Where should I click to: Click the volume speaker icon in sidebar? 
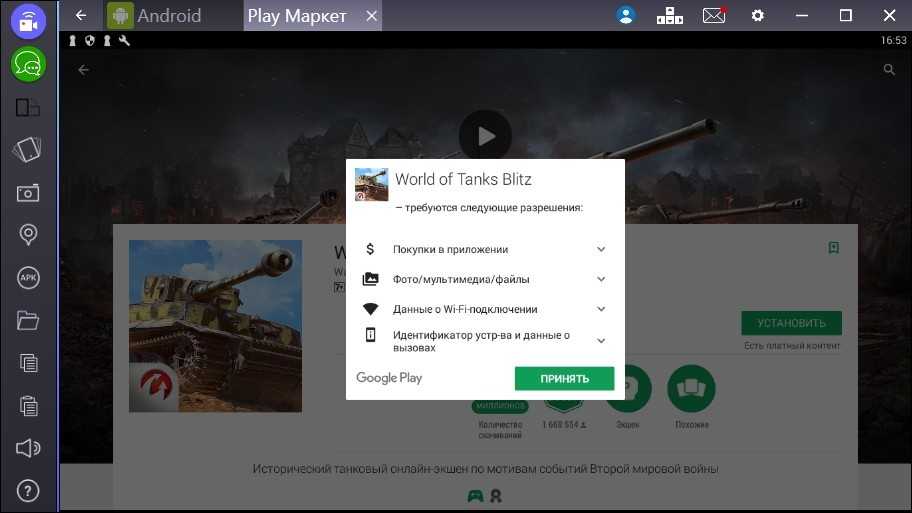pos(28,448)
